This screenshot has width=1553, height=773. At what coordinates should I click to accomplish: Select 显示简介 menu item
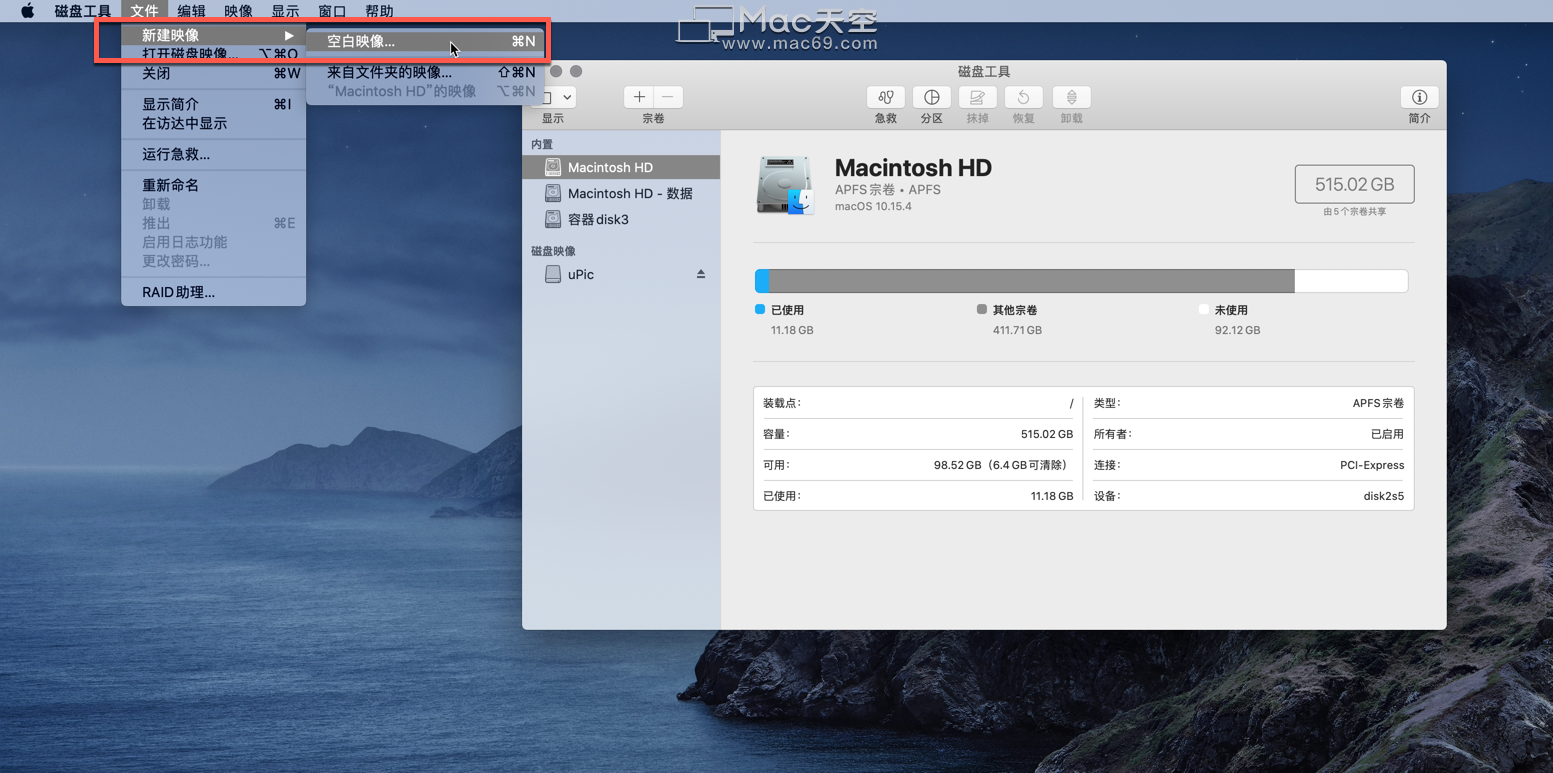tap(213, 104)
